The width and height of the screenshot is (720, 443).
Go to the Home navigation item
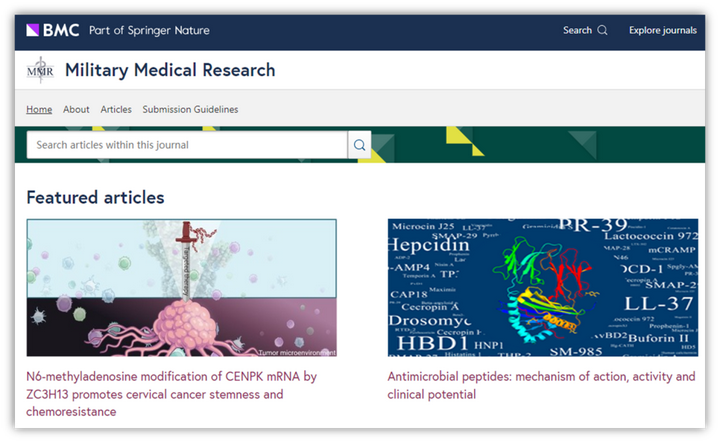[x=39, y=109]
